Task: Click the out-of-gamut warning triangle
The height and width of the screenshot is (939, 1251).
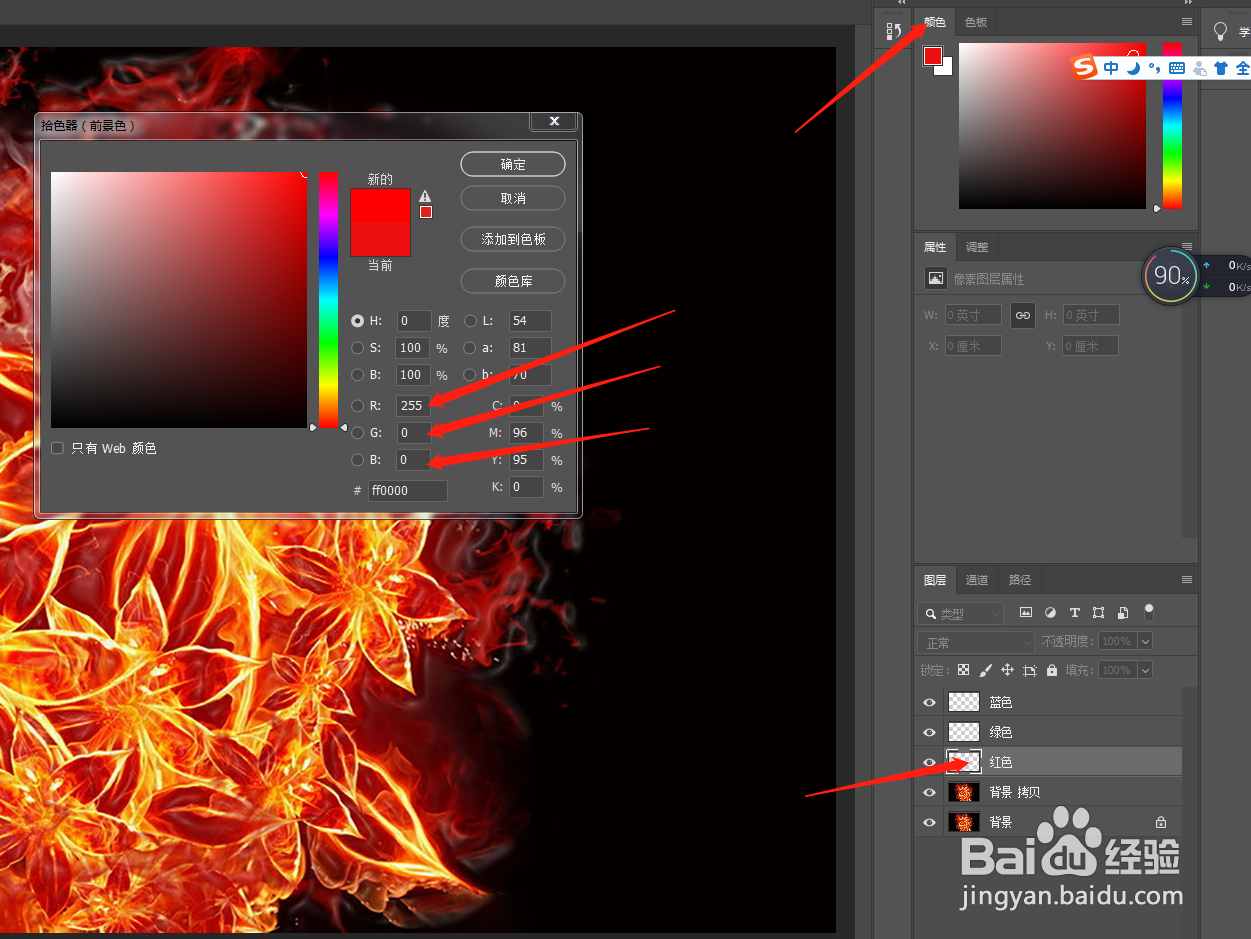Action: pyautogui.click(x=425, y=196)
